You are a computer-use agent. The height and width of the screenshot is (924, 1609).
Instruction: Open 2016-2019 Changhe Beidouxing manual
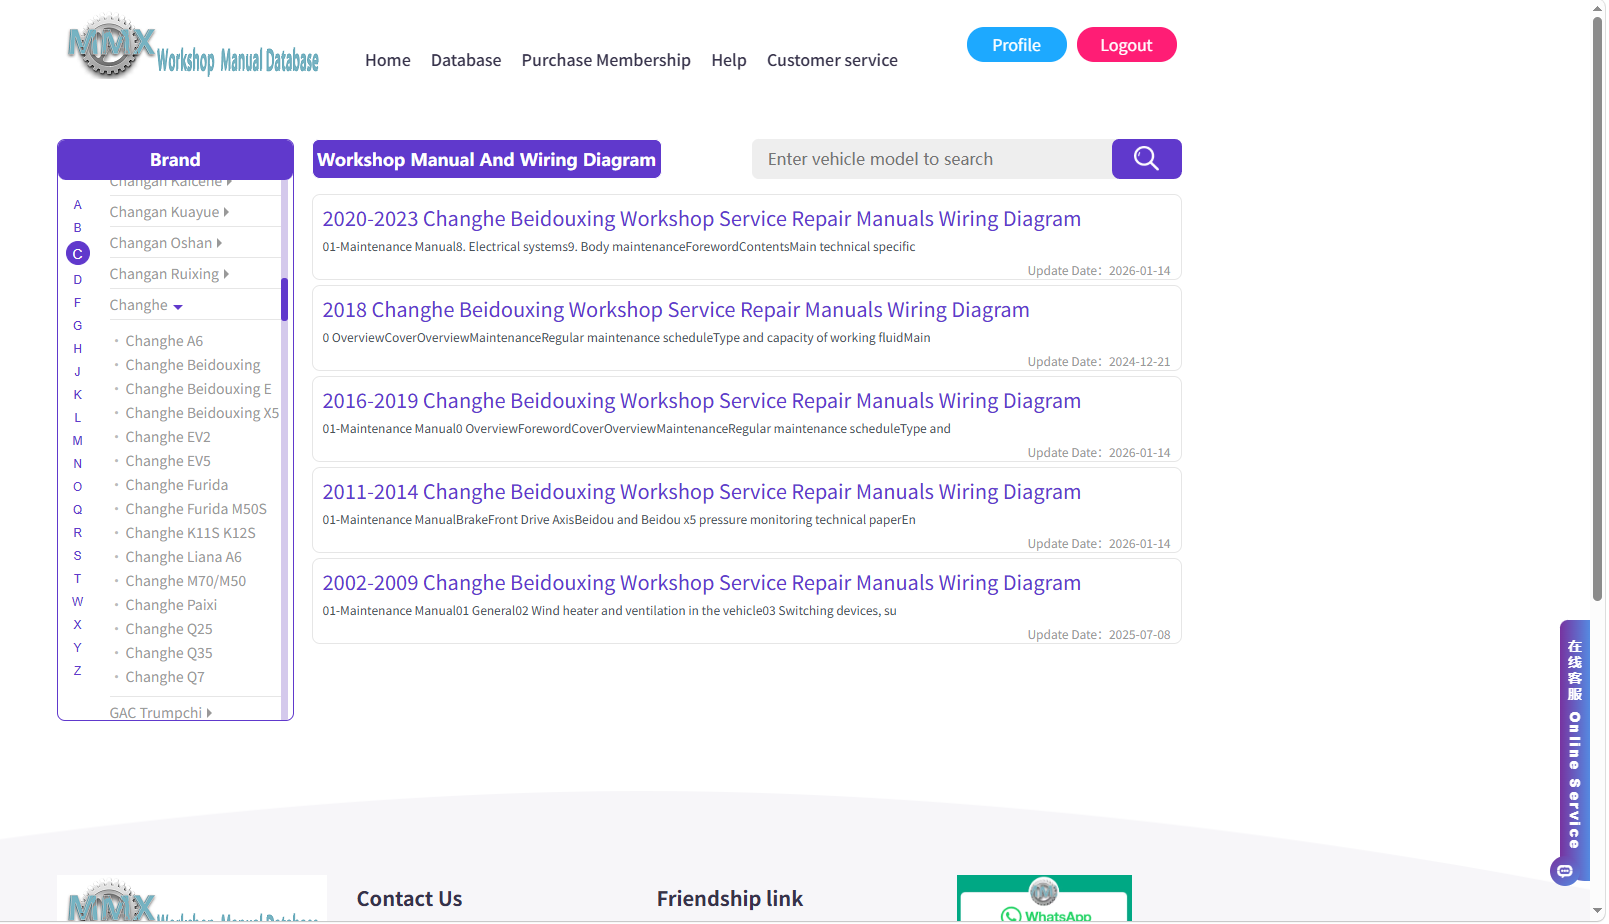(x=701, y=401)
